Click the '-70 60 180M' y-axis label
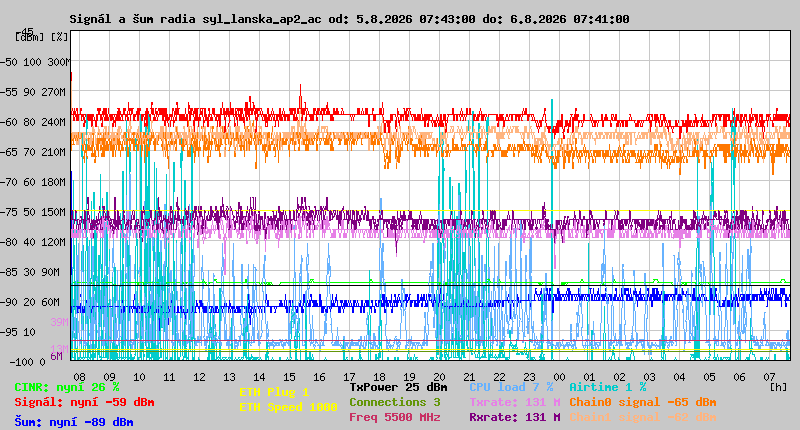800x430 pixels. [x=33, y=182]
